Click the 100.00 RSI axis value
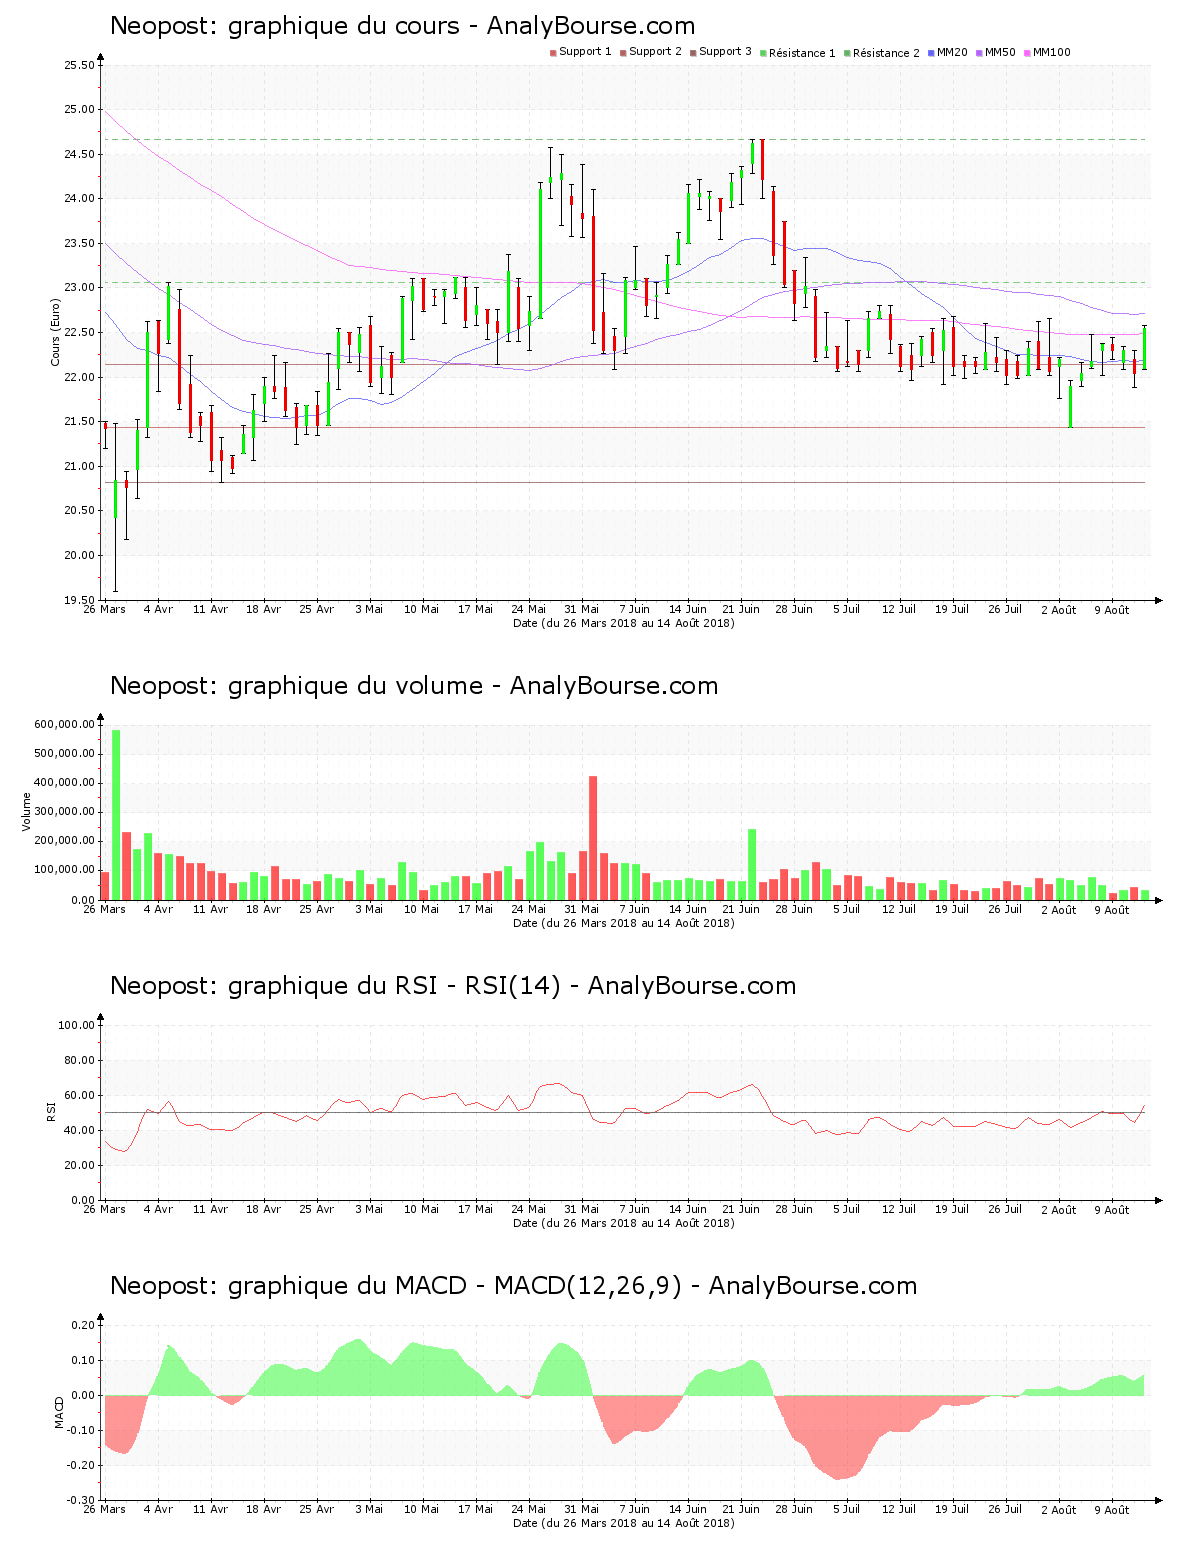This screenshot has height=1550, width=1200. tap(77, 1026)
